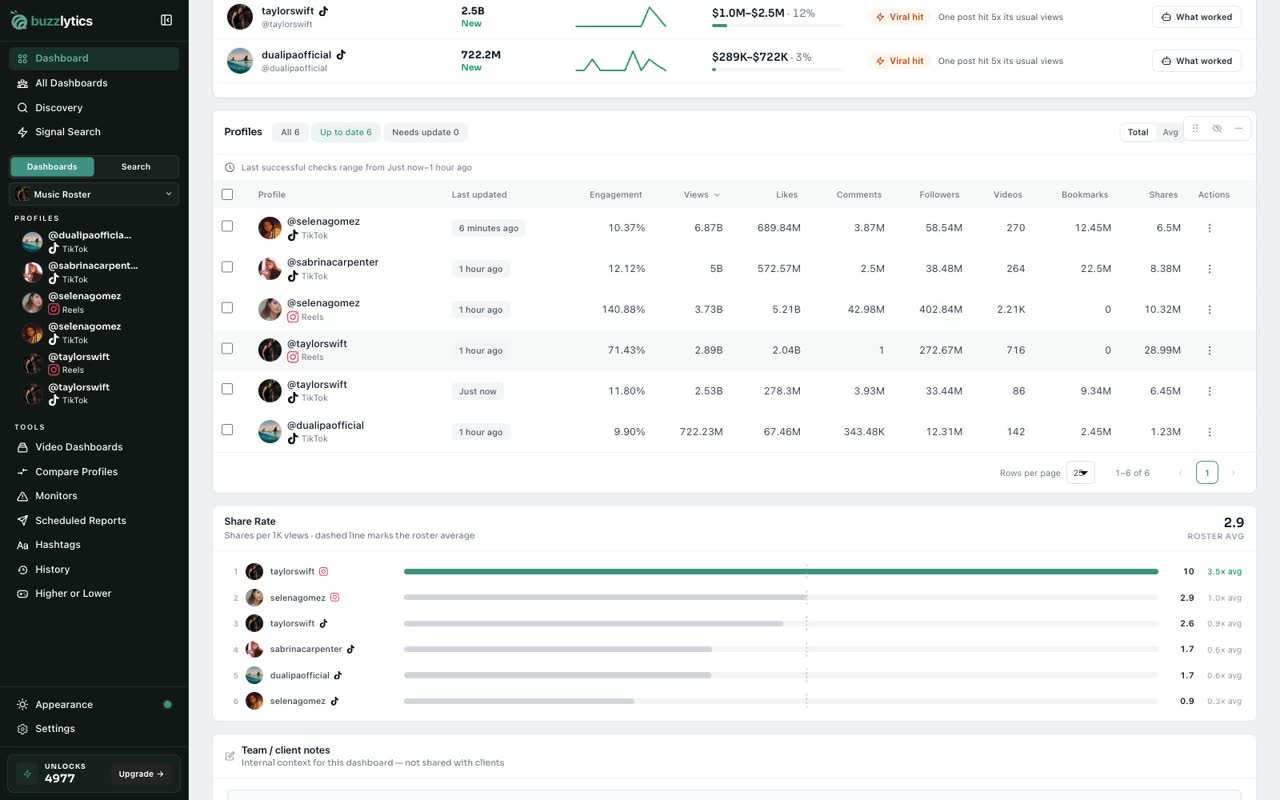
Task: Check the @dualipaofficial row checkbox
Action: point(227,430)
